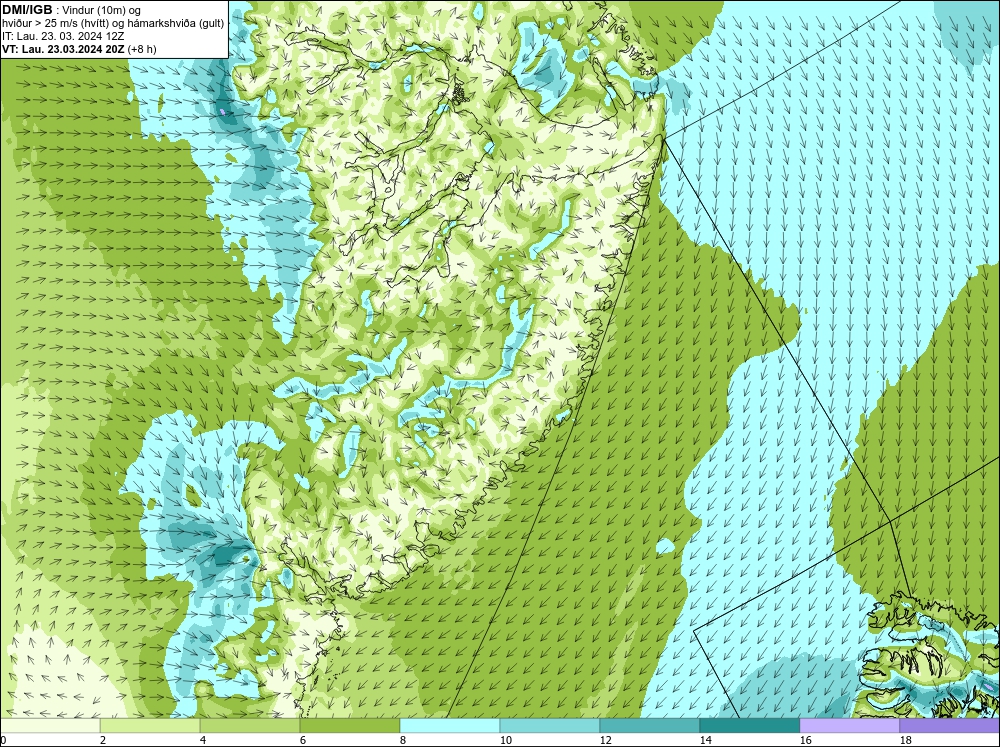Click the legend label 6
This screenshot has height=747, width=1000.
(303, 740)
